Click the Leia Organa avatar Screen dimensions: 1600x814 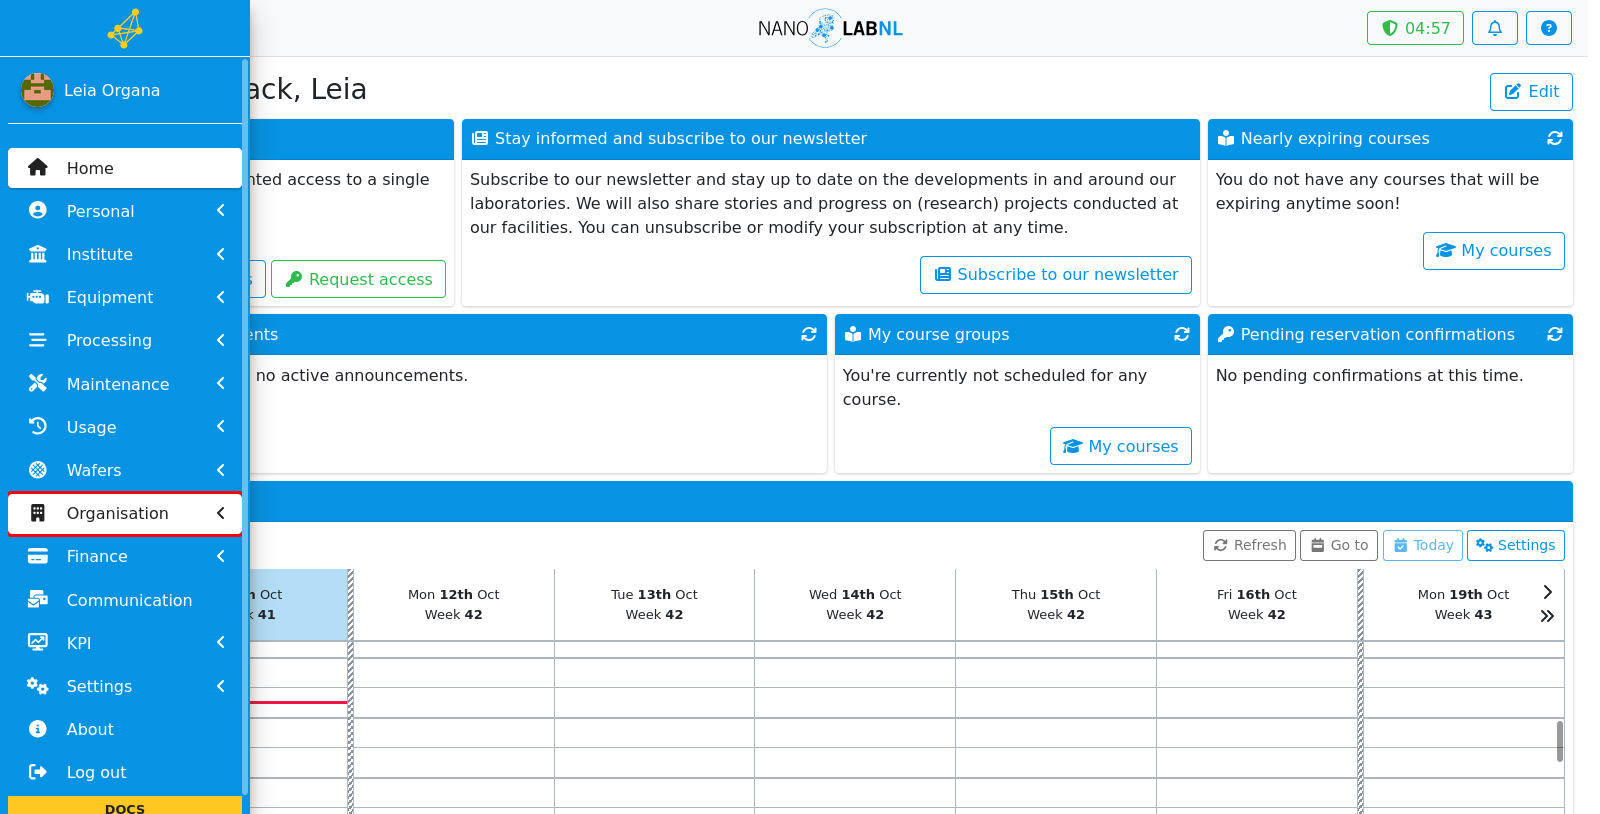[37, 90]
